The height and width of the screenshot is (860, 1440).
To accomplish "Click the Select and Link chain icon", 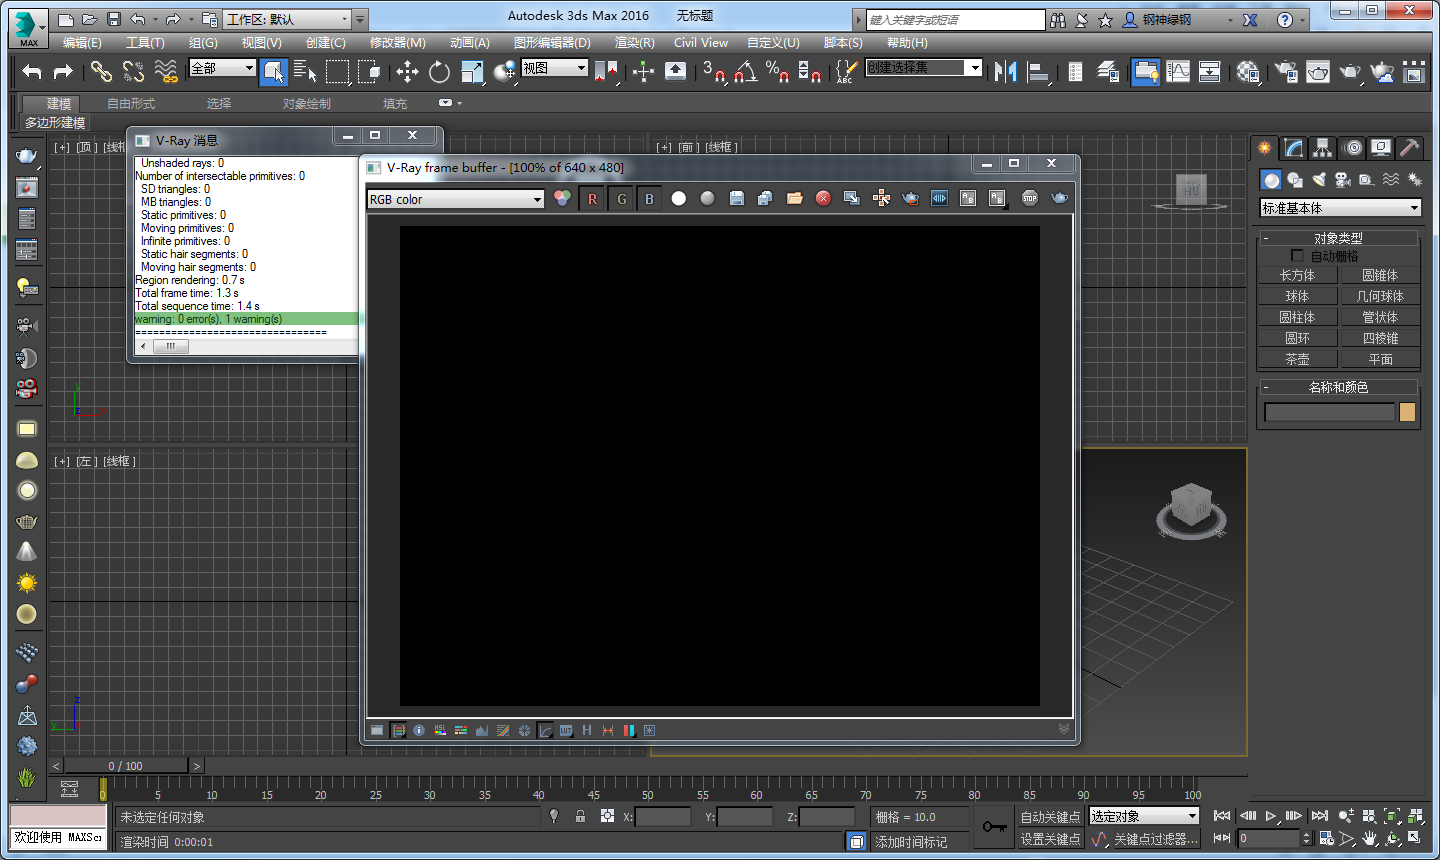I will (x=101, y=71).
